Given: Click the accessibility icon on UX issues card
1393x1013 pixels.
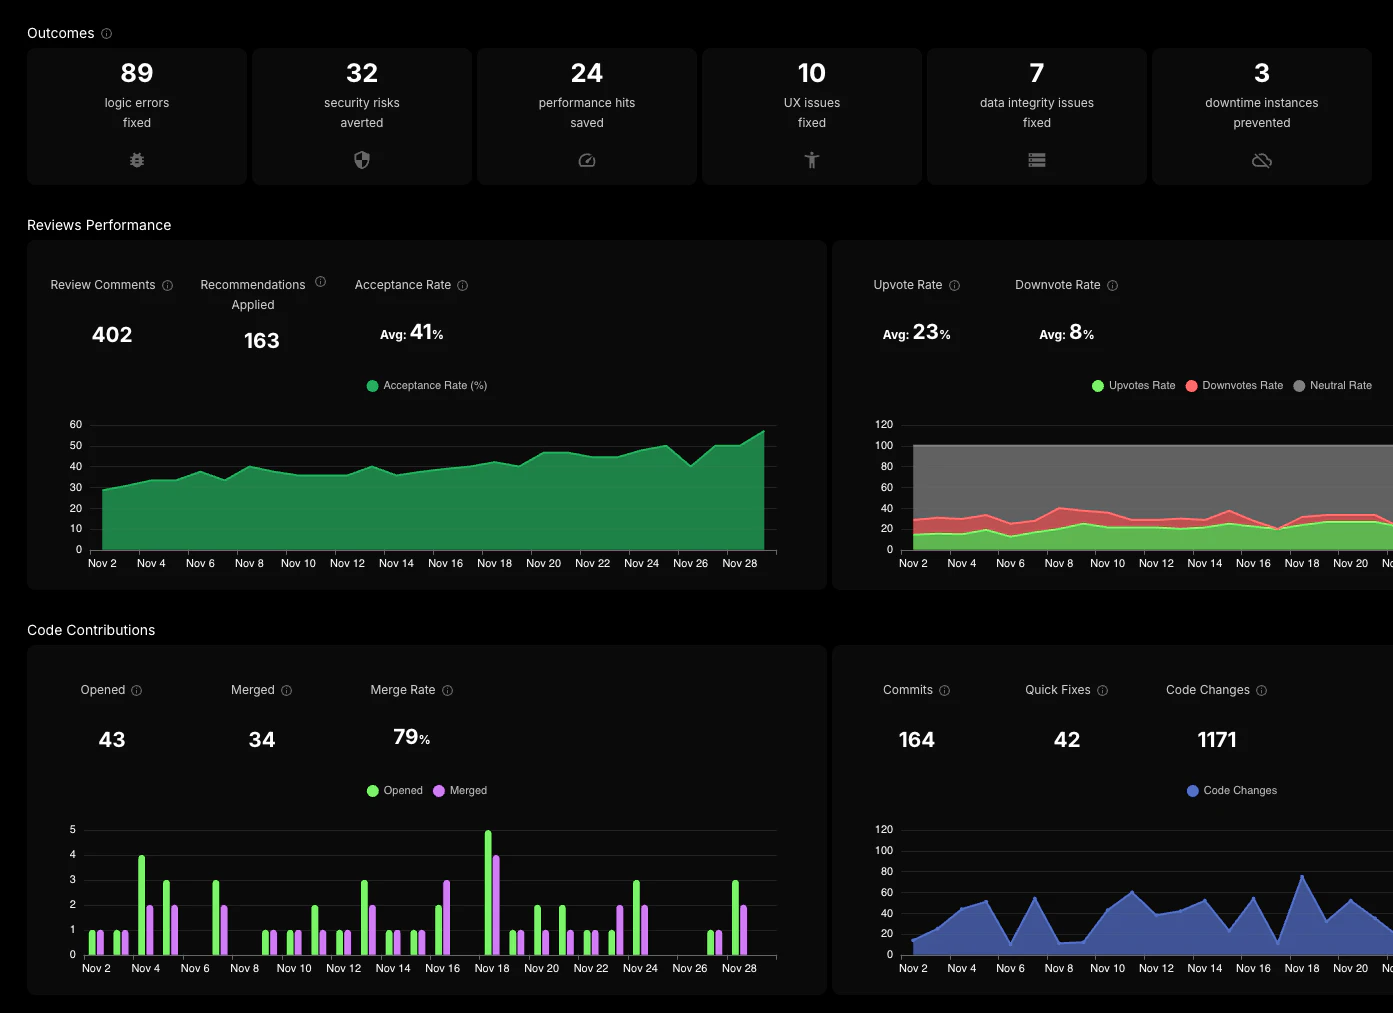Looking at the screenshot, I should pyautogui.click(x=811, y=160).
